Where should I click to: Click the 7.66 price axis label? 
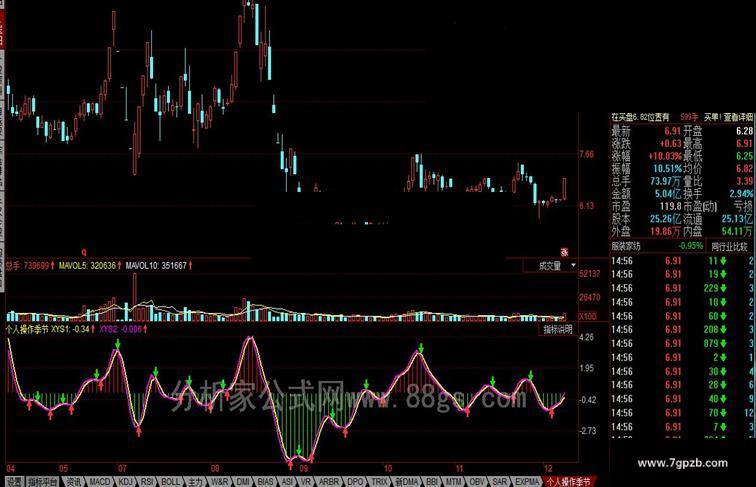coord(587,155)
